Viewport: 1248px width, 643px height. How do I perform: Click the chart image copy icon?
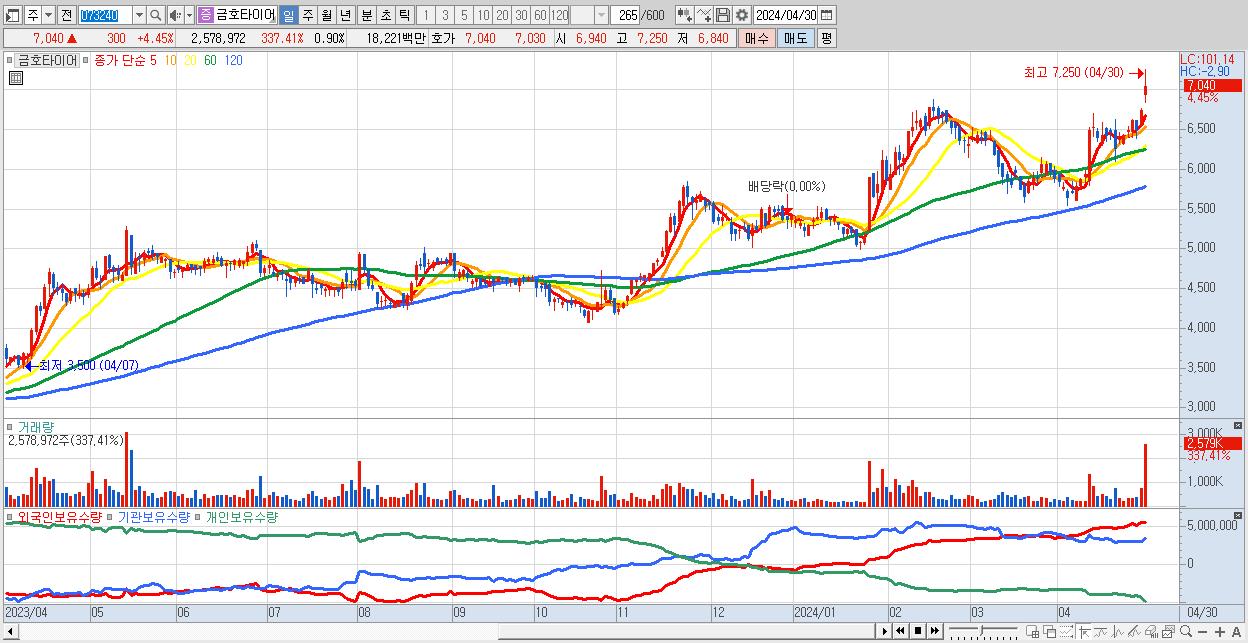point(1168,631)
